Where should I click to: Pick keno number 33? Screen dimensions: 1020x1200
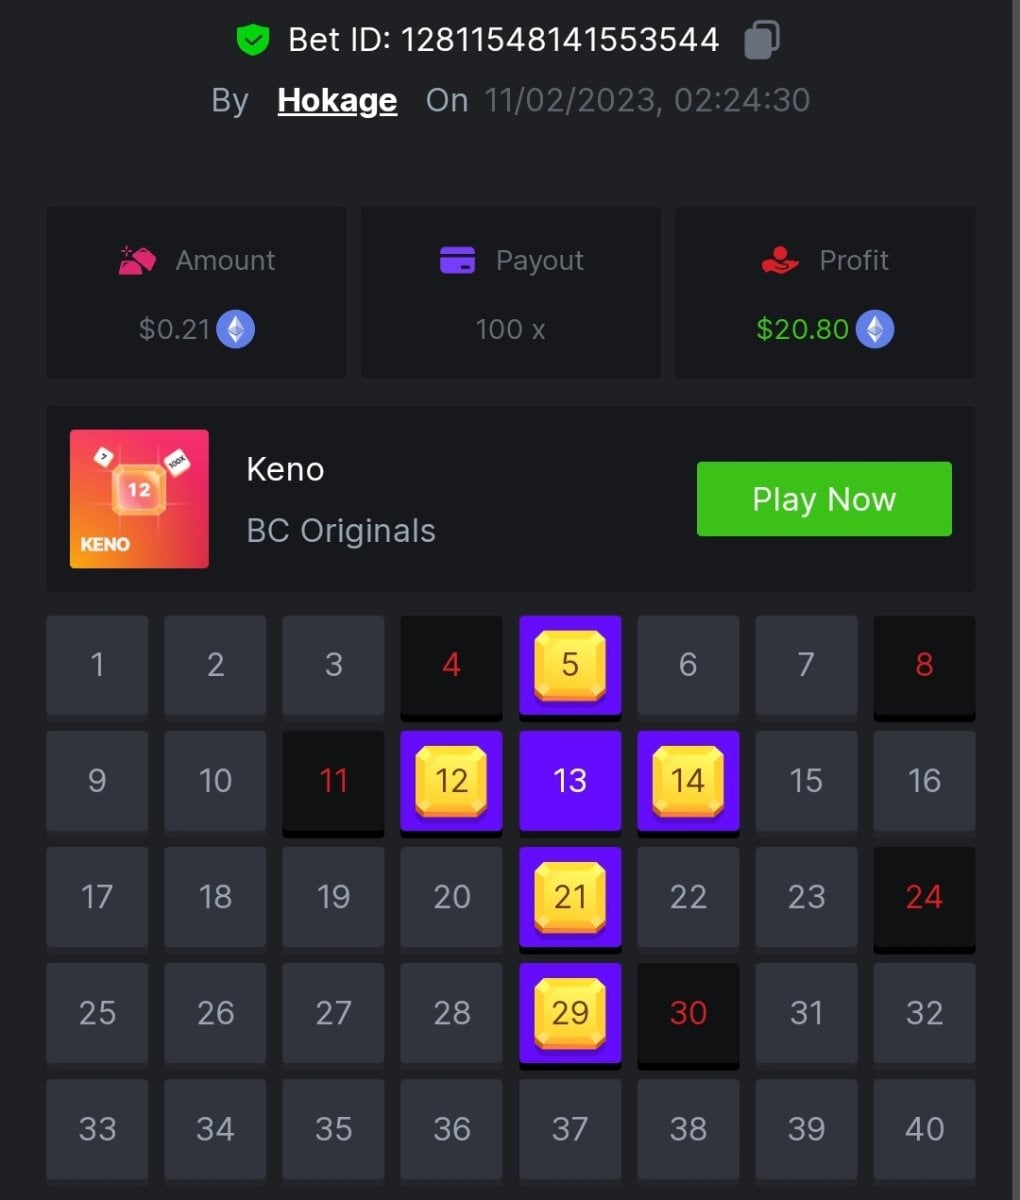coord(97,1130)
